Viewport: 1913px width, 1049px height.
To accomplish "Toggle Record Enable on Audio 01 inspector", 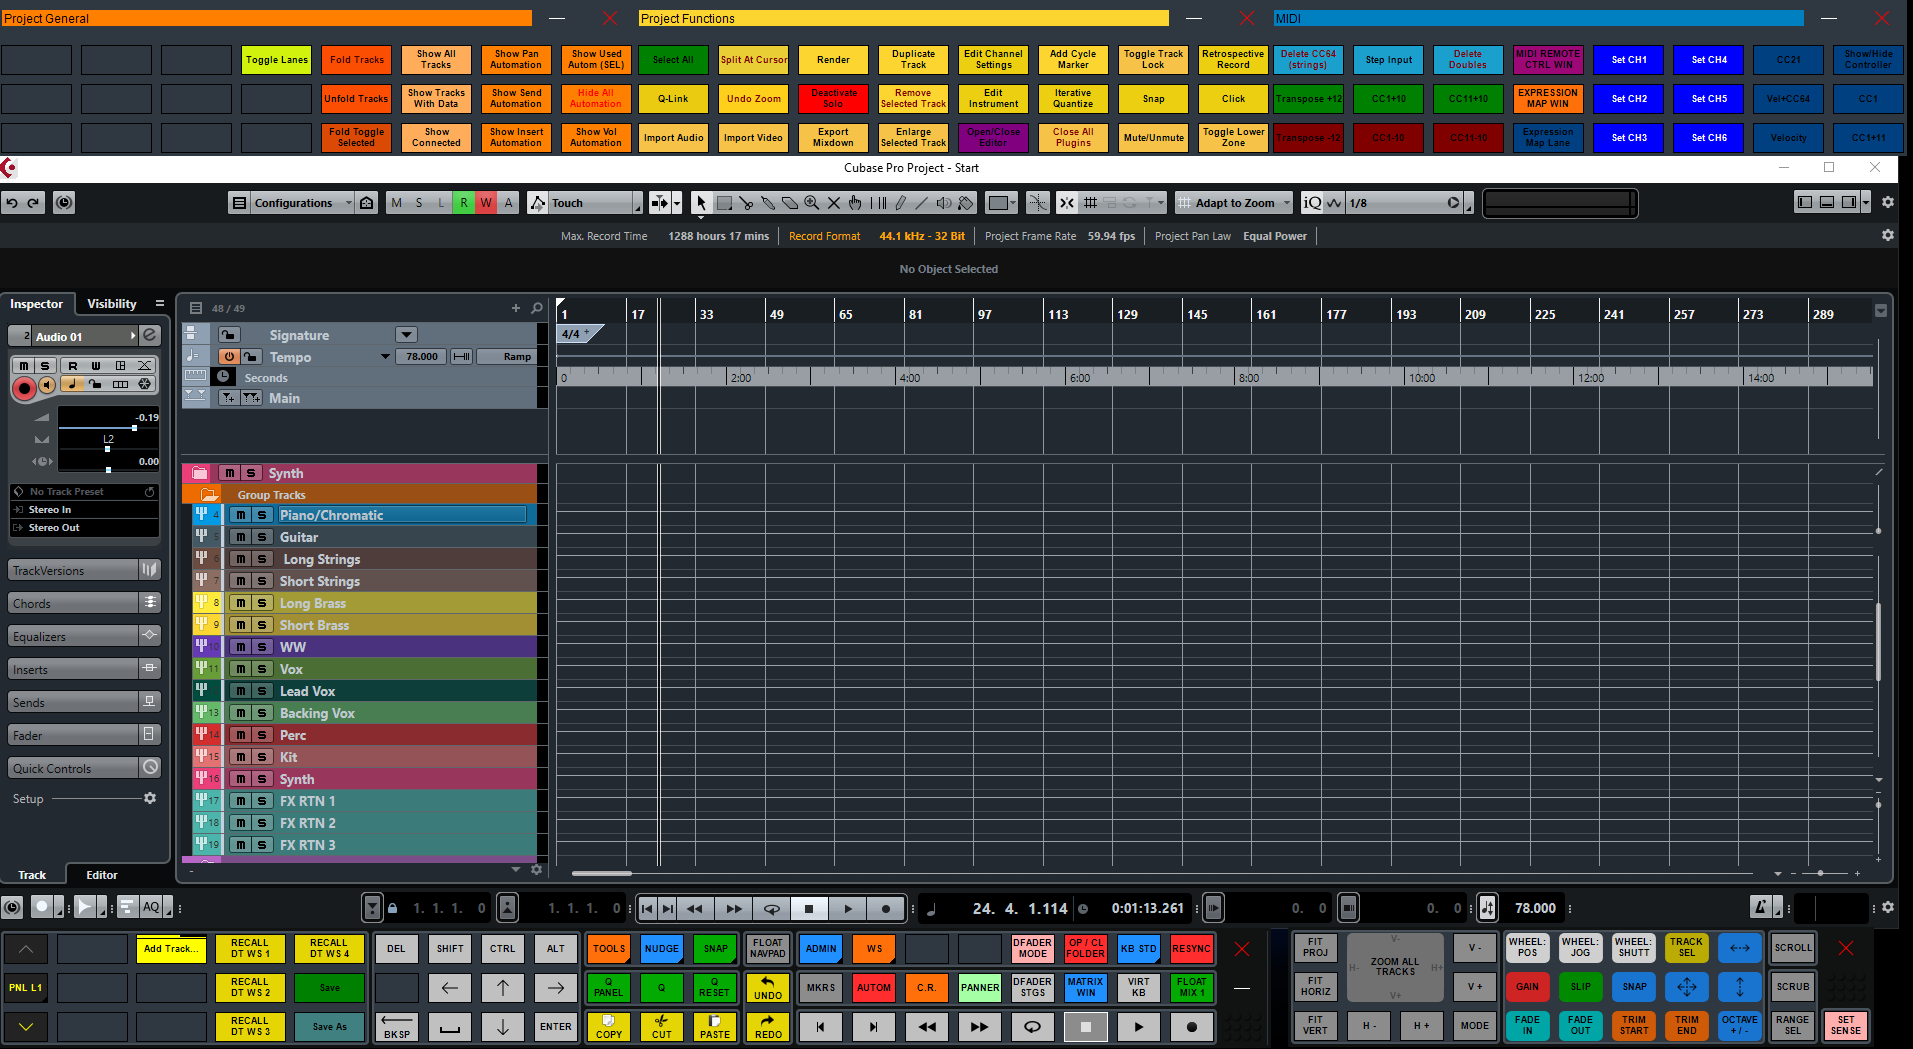I will 24,387.
